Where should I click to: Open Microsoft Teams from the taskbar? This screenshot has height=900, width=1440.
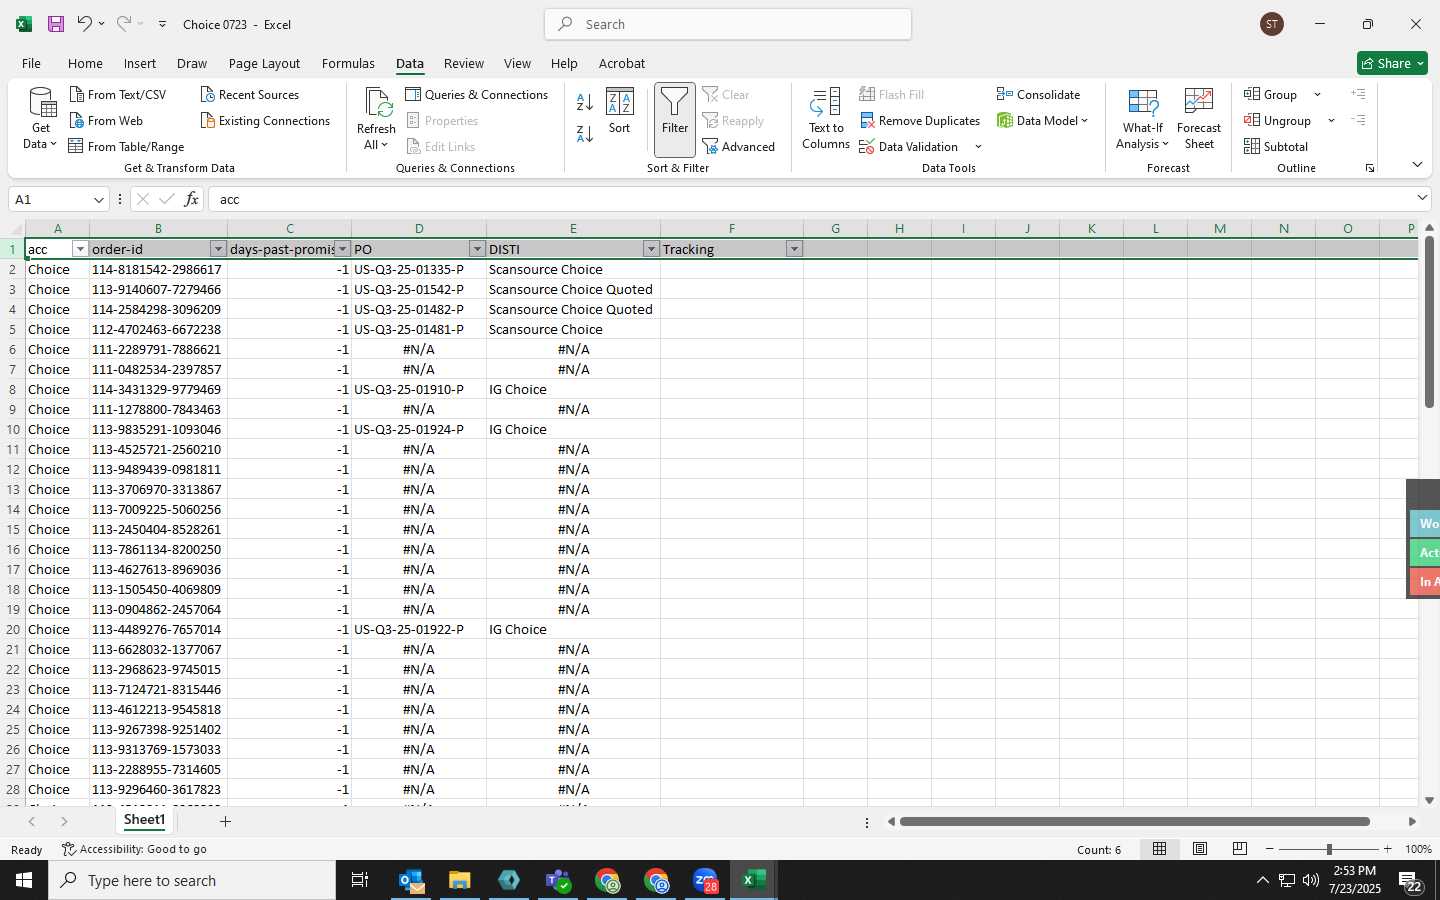tap(558, 880)
